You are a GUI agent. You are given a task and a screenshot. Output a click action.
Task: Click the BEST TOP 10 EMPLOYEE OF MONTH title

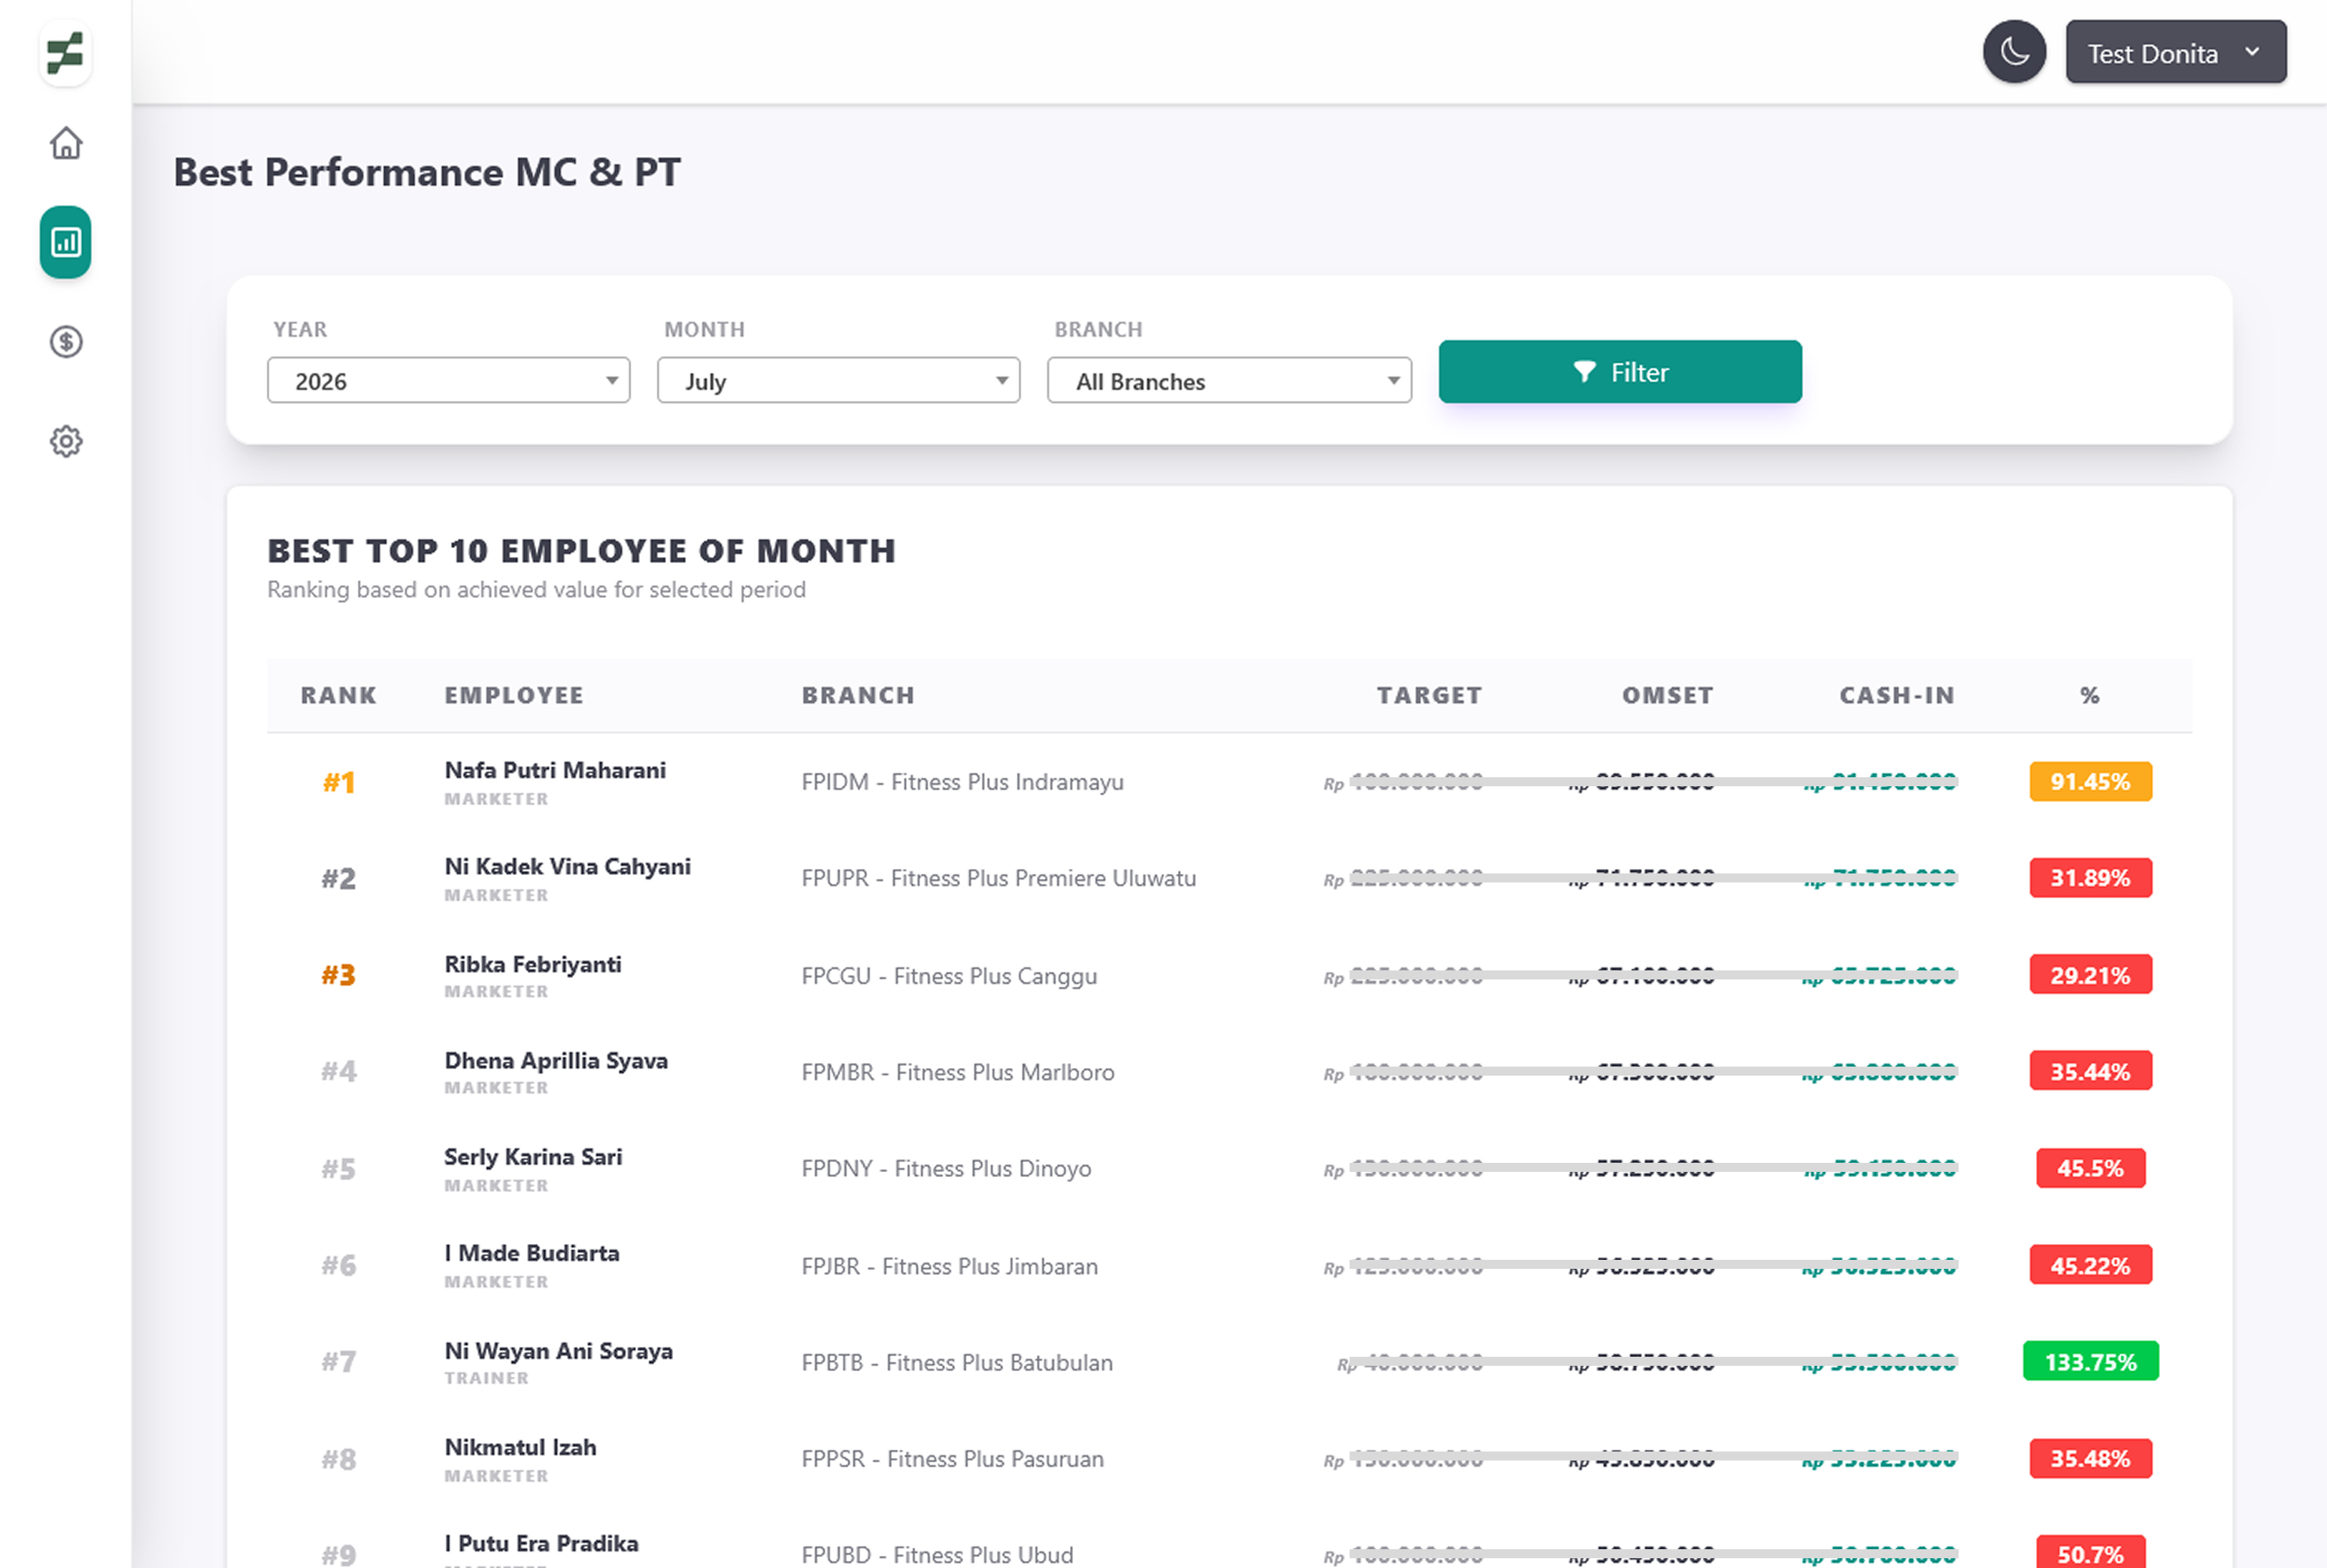(581, 550)
